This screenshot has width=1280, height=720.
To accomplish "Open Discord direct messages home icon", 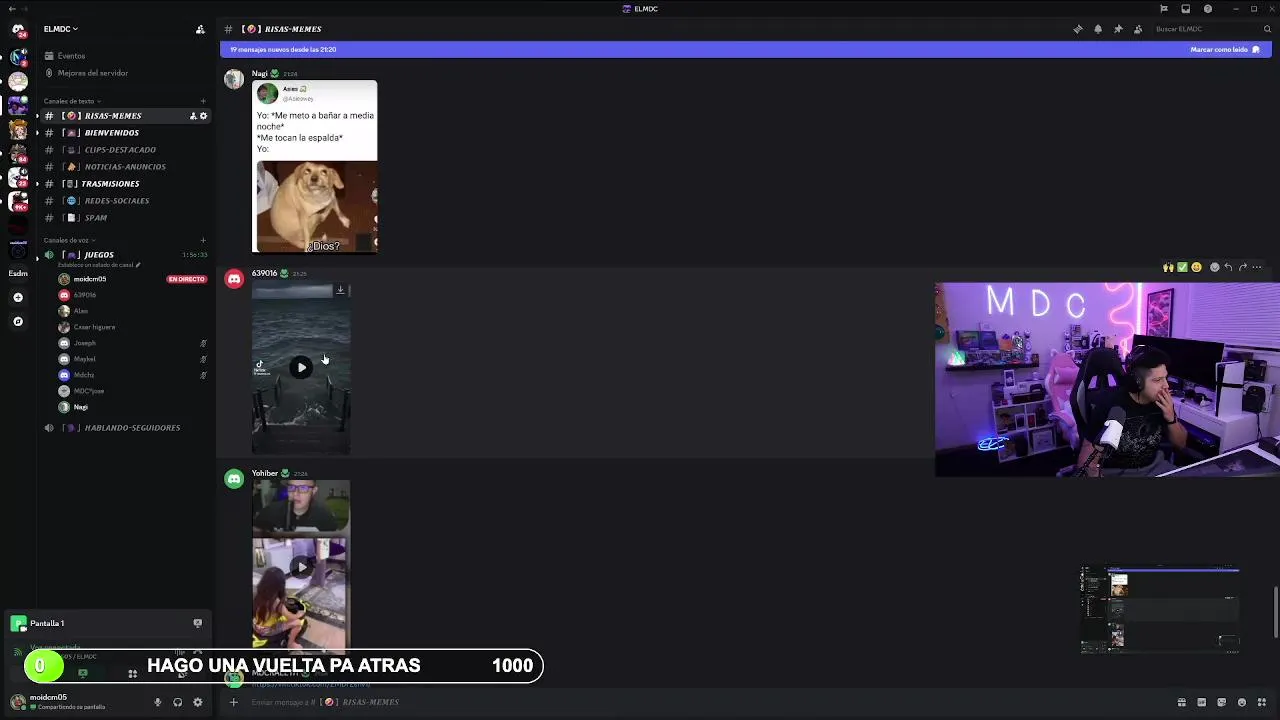I will pyautogui.click(x=18, y=30).
